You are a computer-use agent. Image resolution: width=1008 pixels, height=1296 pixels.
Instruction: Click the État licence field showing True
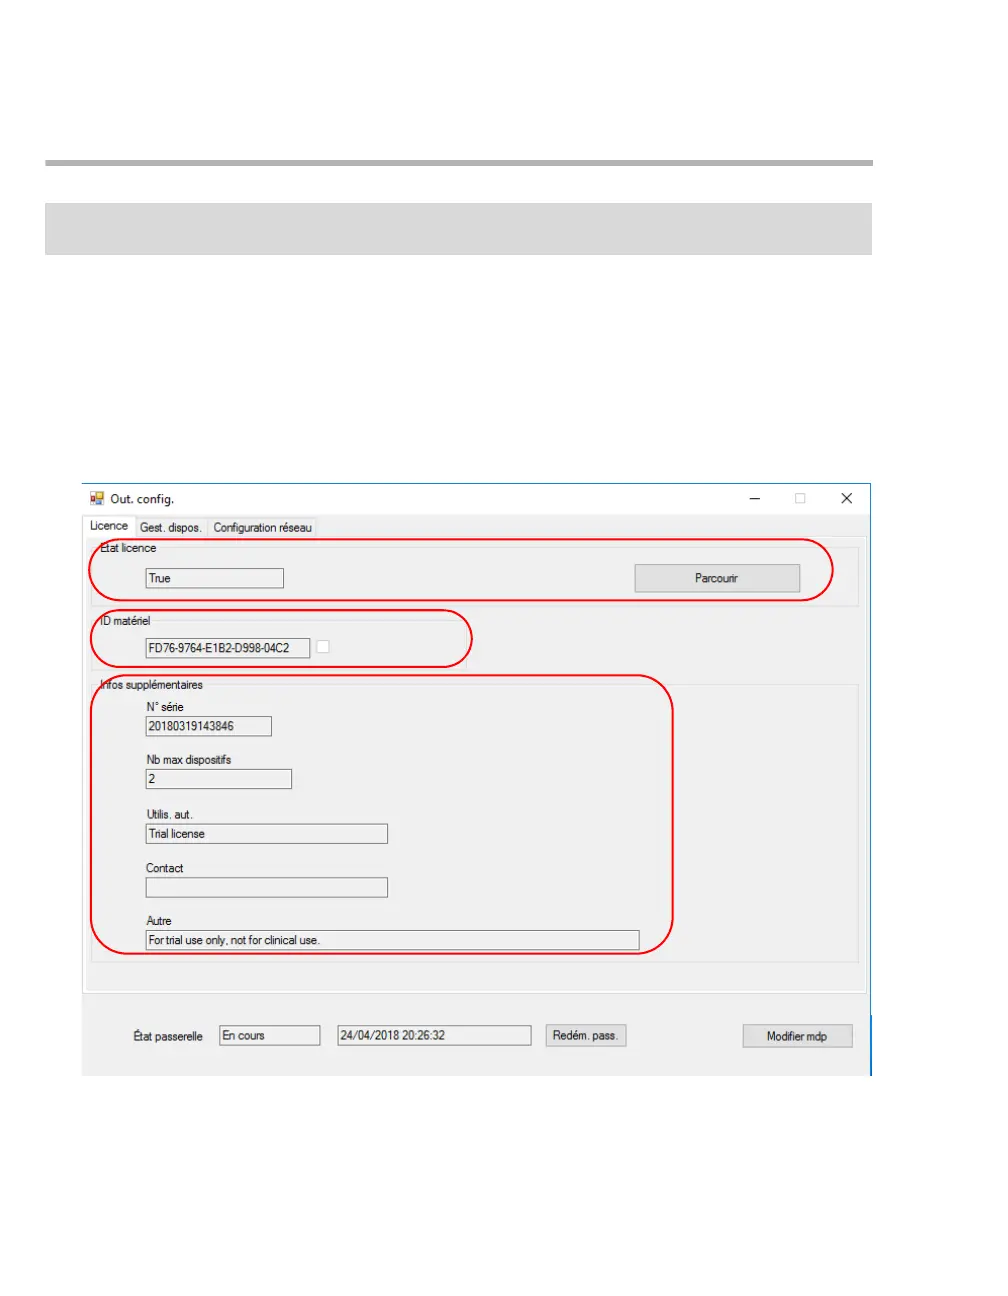(x=215, y=578)
